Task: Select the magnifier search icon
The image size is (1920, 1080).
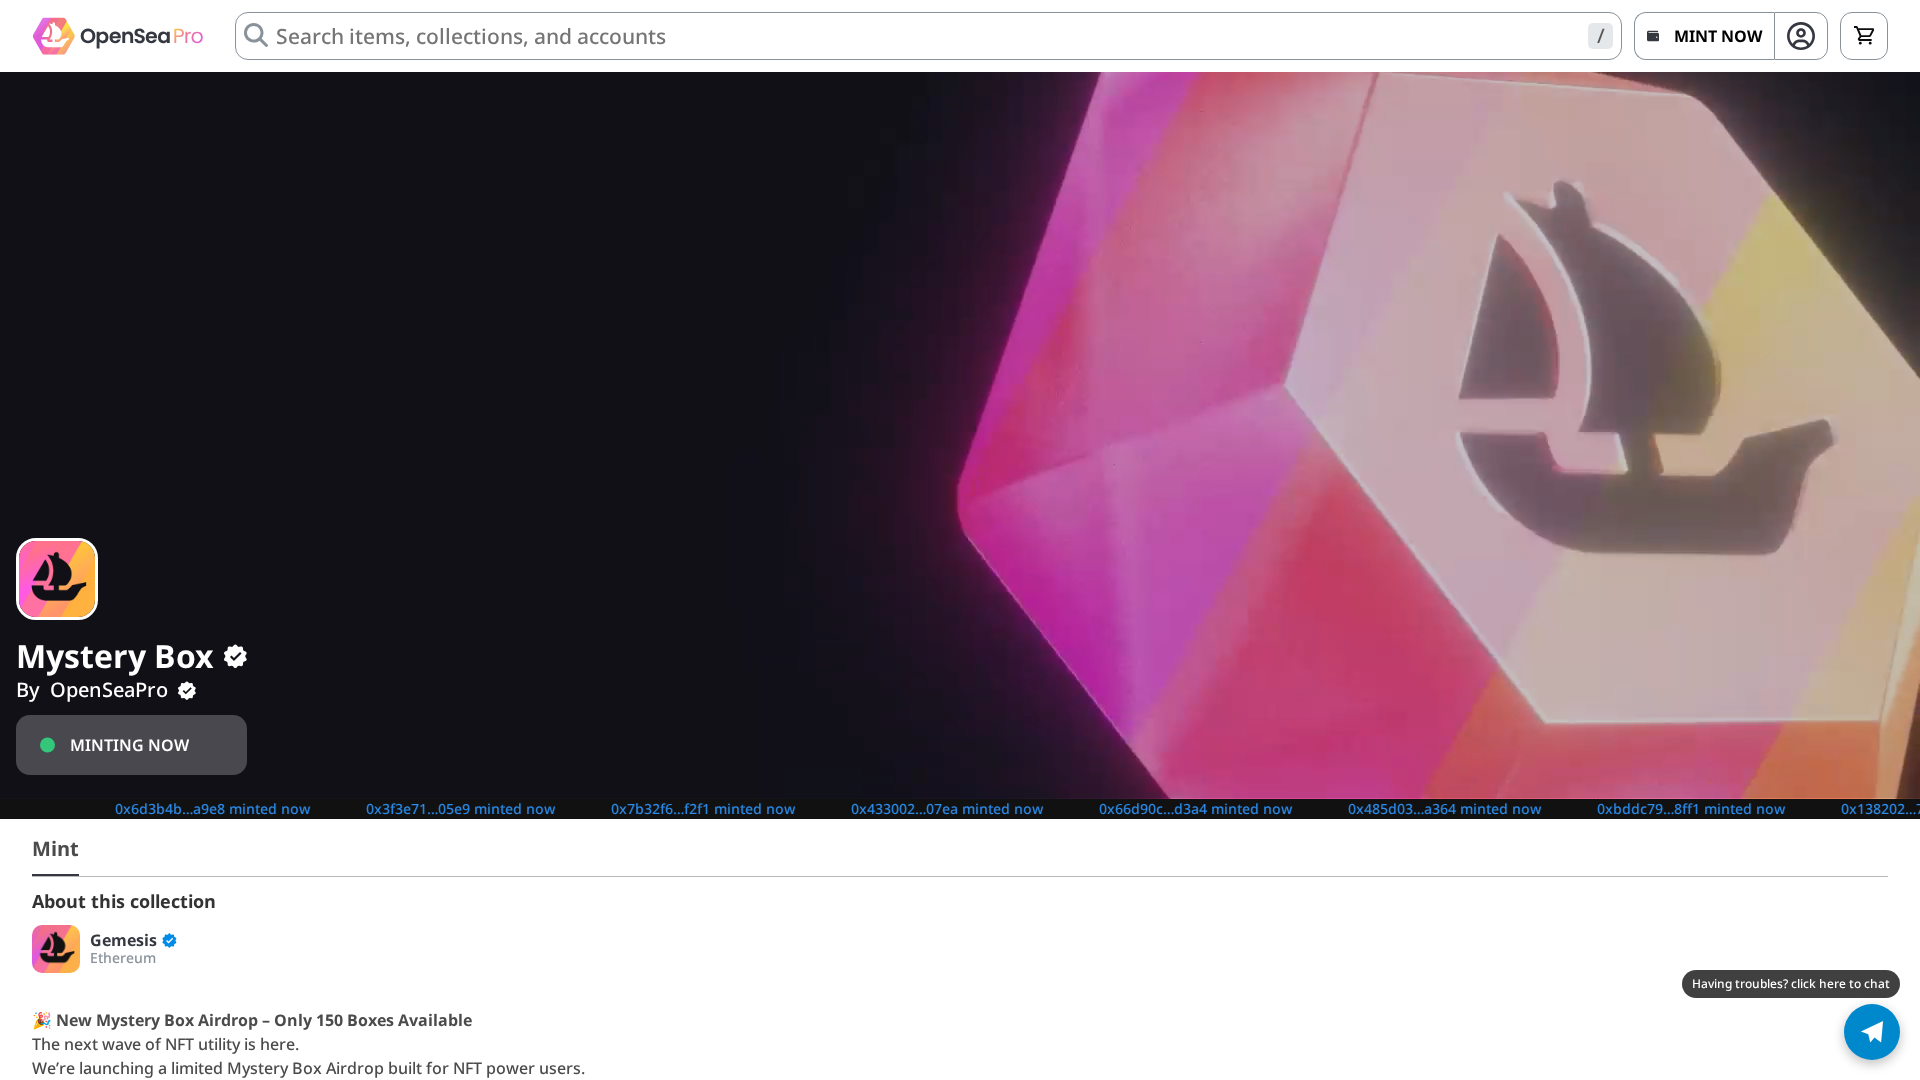Action: point(256,36)
